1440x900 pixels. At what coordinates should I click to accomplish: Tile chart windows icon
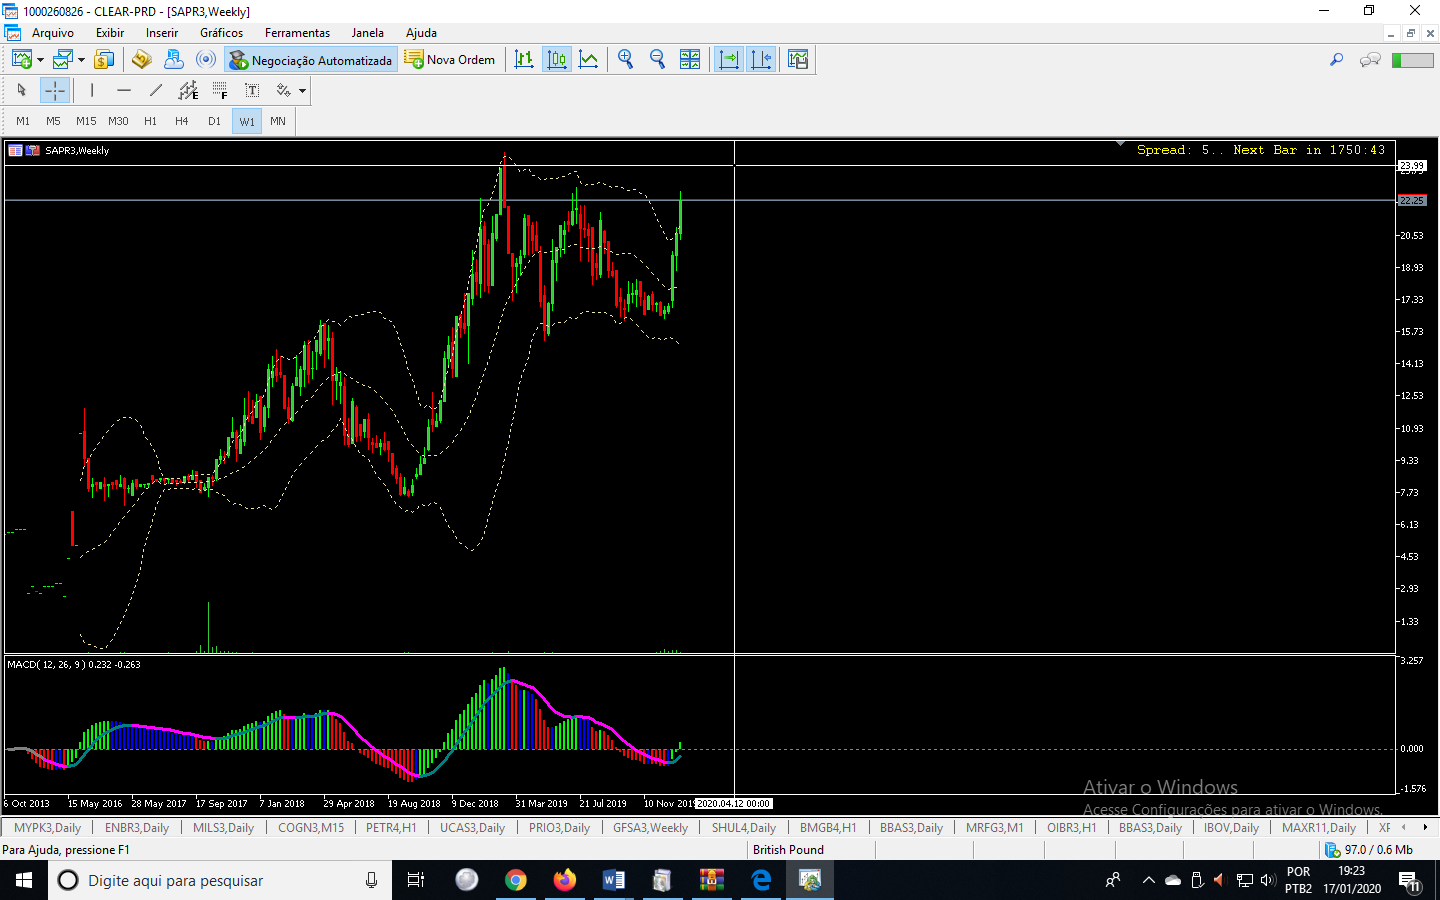click(x=690, y=60)
